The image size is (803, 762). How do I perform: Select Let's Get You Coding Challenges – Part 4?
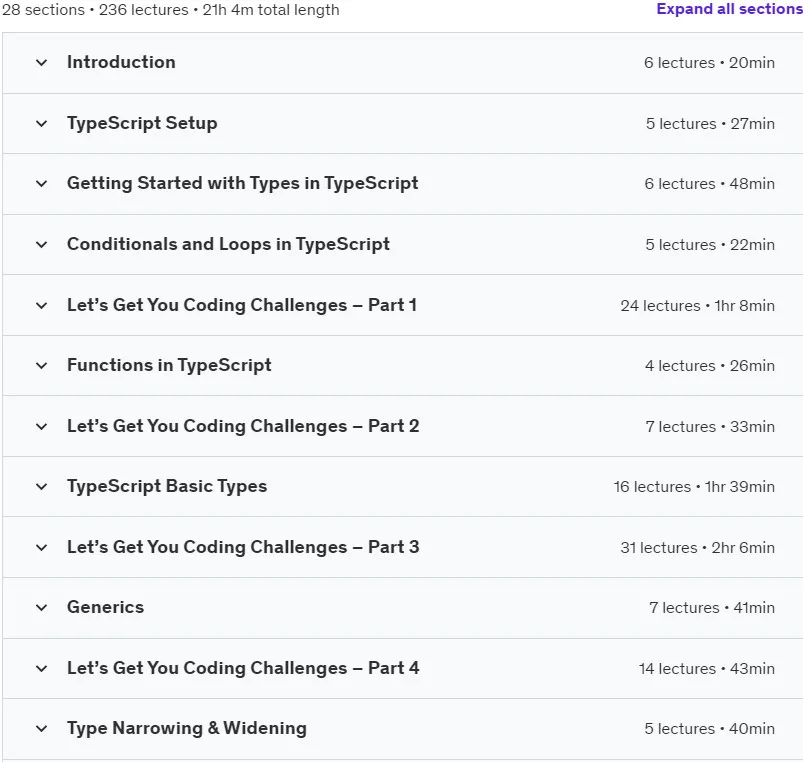[x=243, y=668]
